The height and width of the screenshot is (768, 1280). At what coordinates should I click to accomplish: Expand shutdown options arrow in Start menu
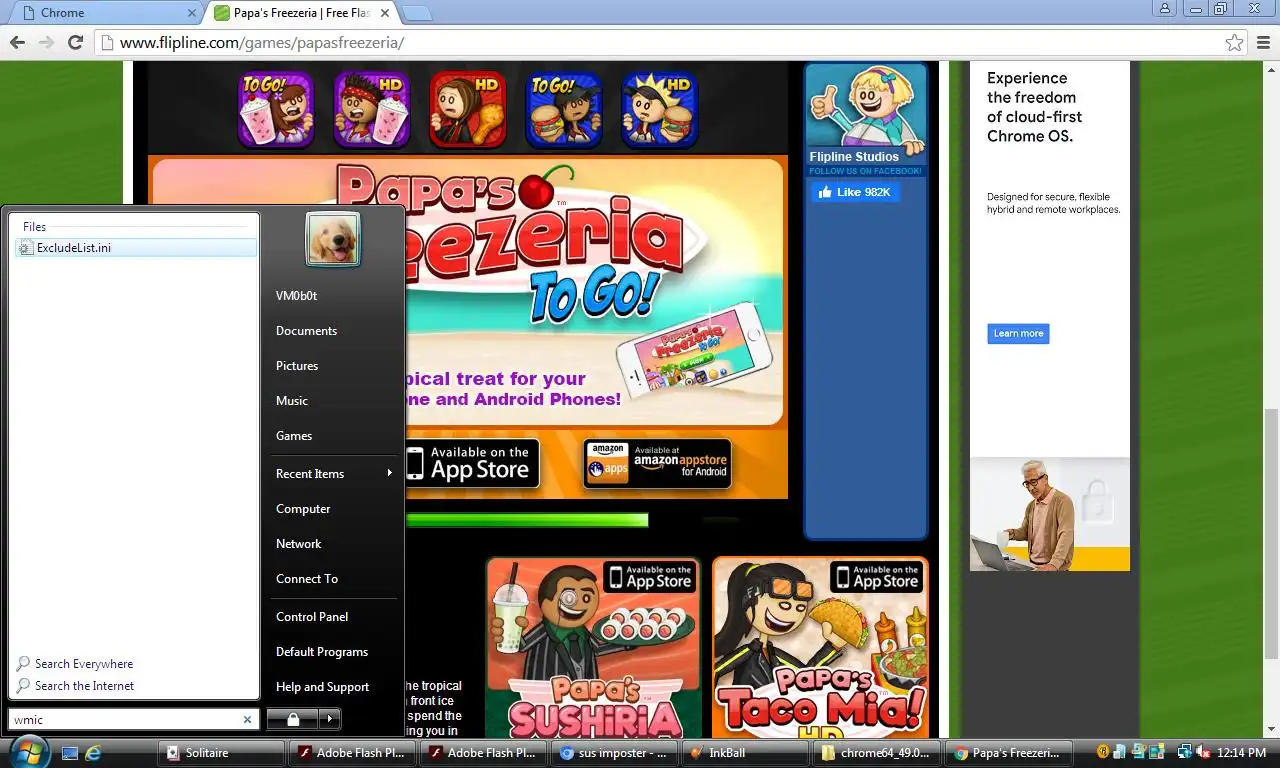330,718
